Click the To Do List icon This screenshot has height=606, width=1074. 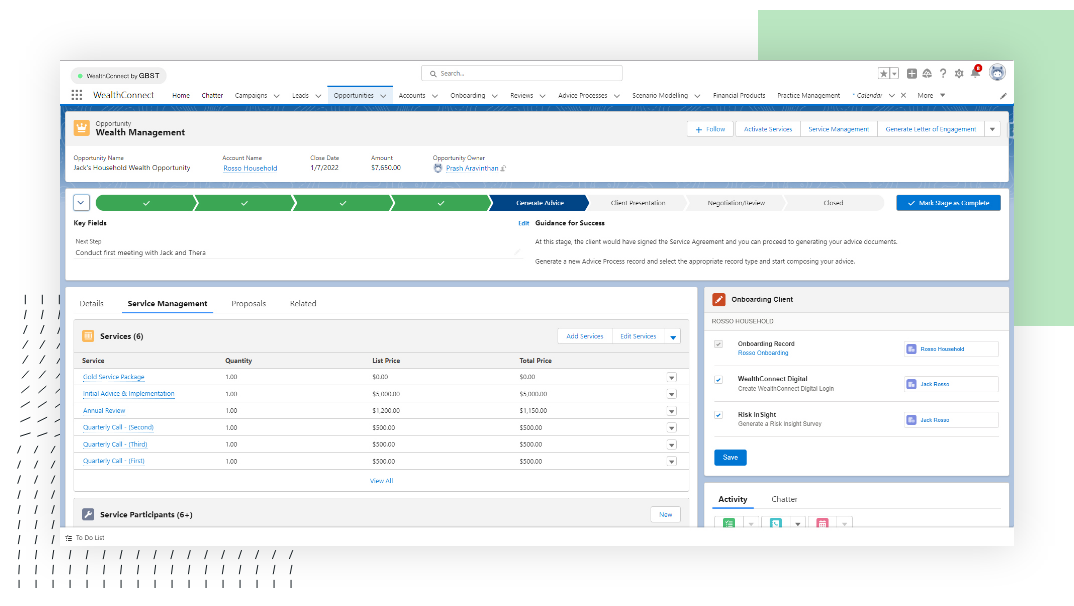(x=68, y=538)
